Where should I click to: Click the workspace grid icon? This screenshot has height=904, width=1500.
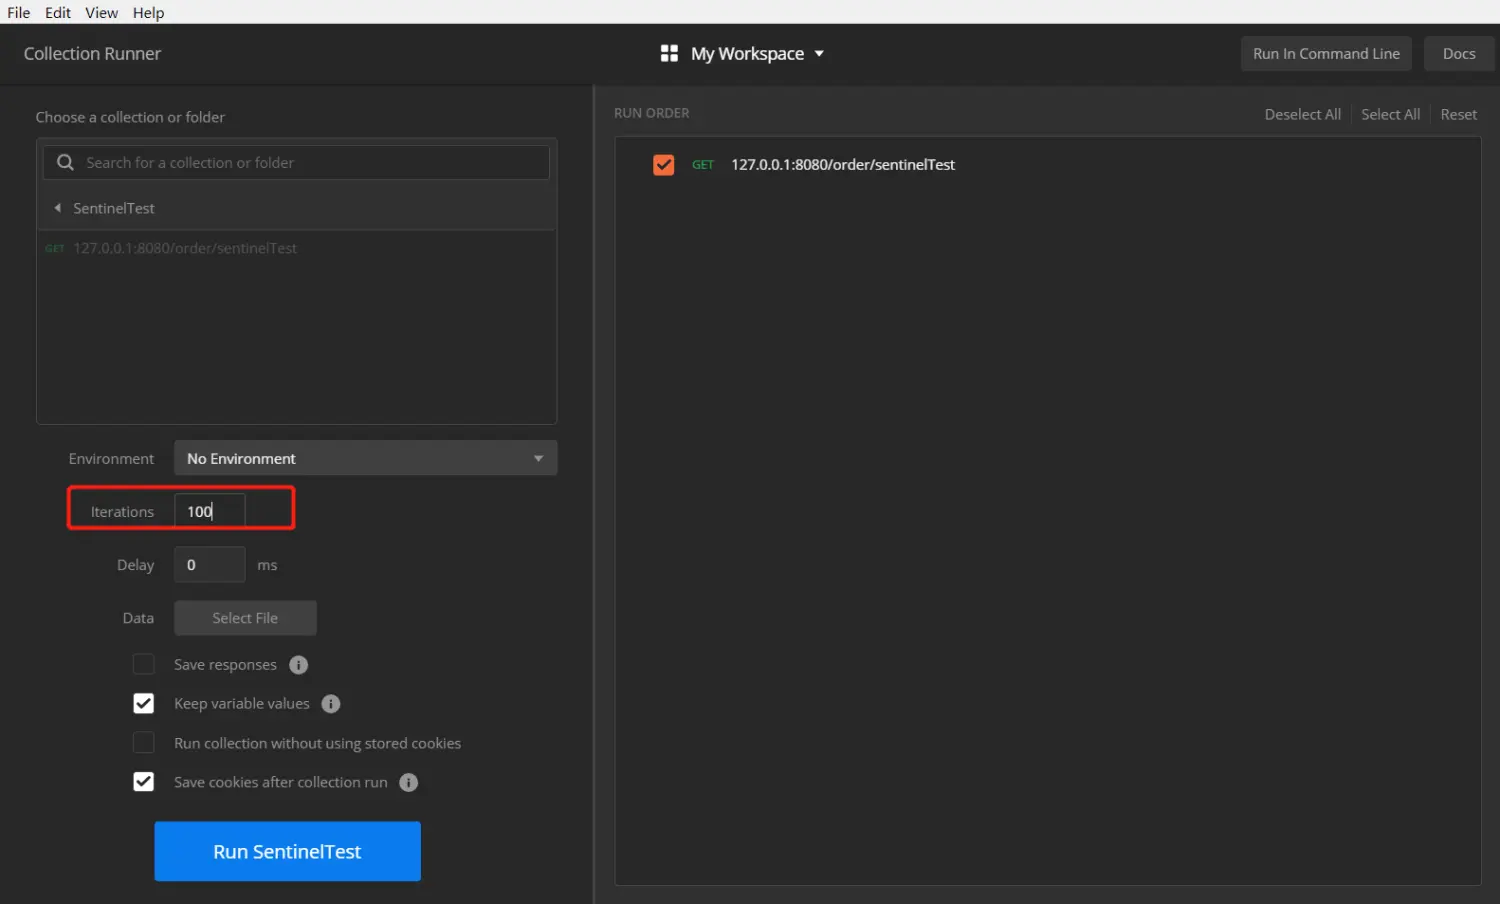tap(669, 53)
